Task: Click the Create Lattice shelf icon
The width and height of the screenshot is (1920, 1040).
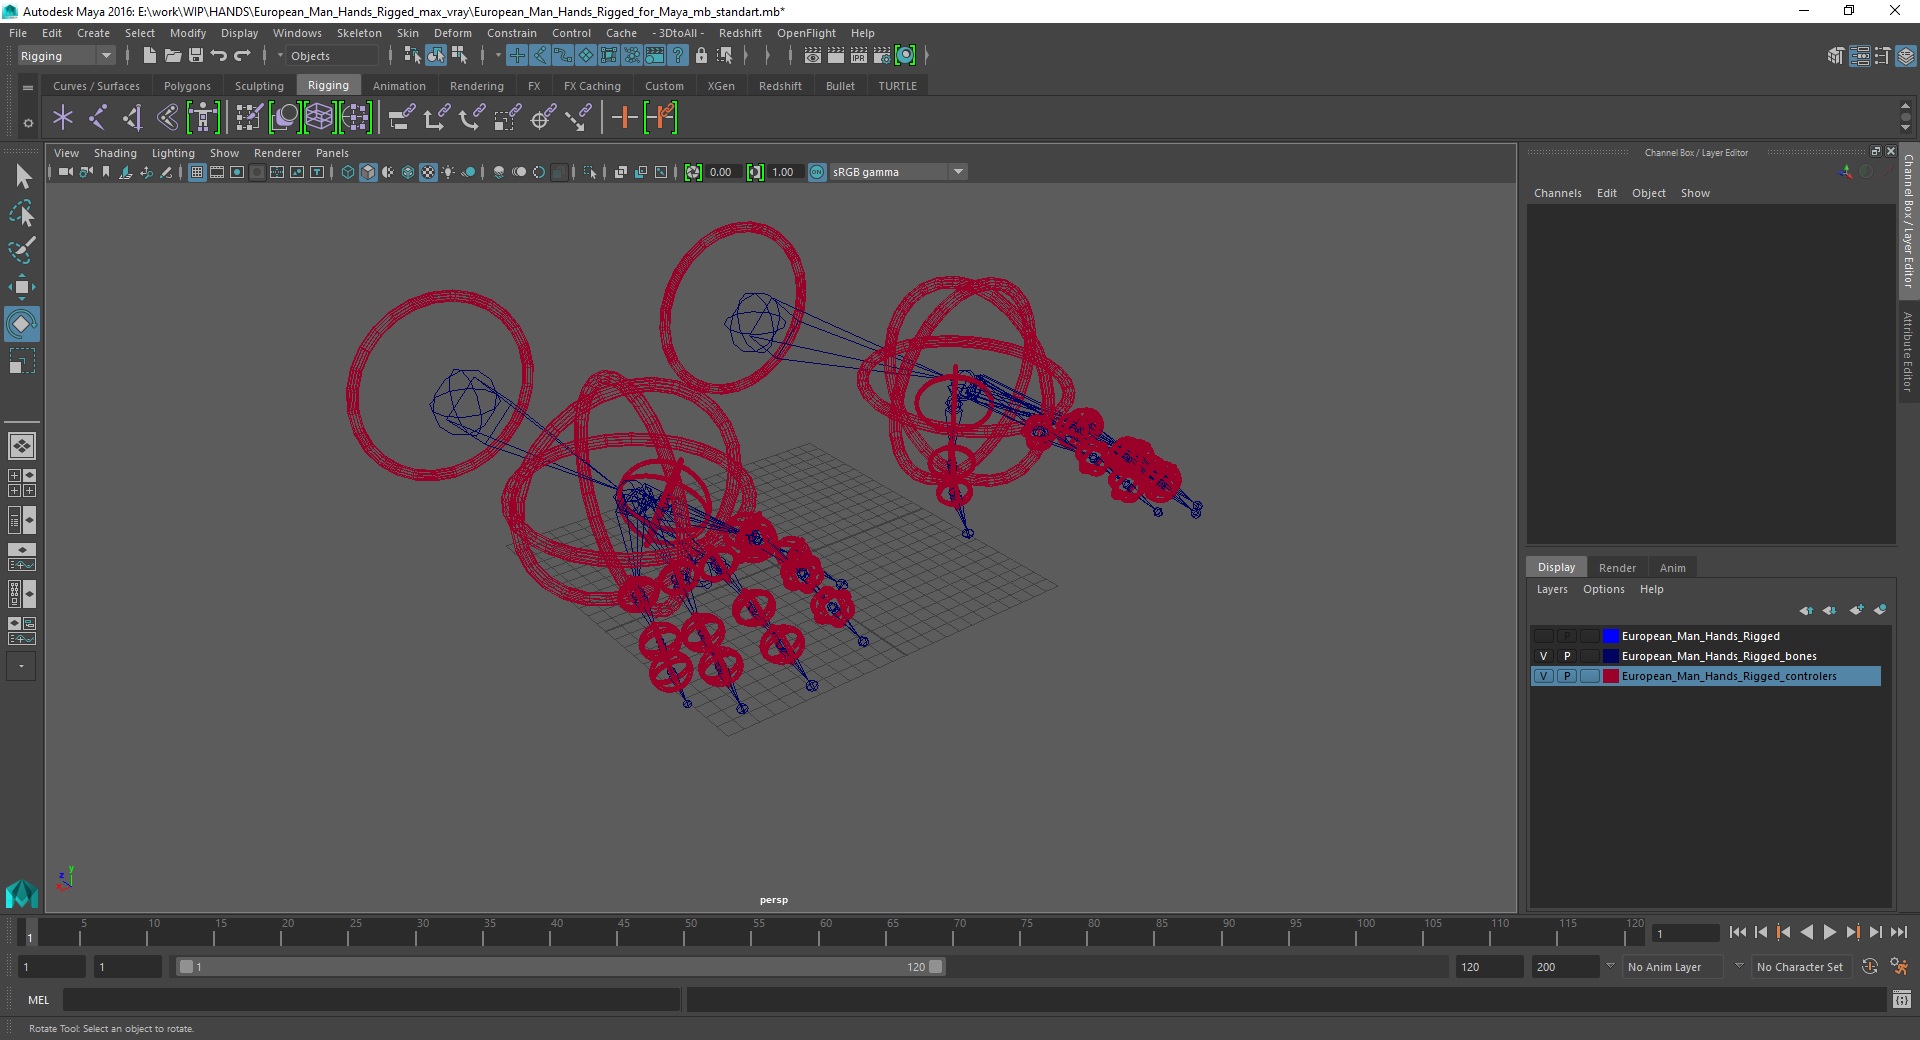Action: pos(319,118)
